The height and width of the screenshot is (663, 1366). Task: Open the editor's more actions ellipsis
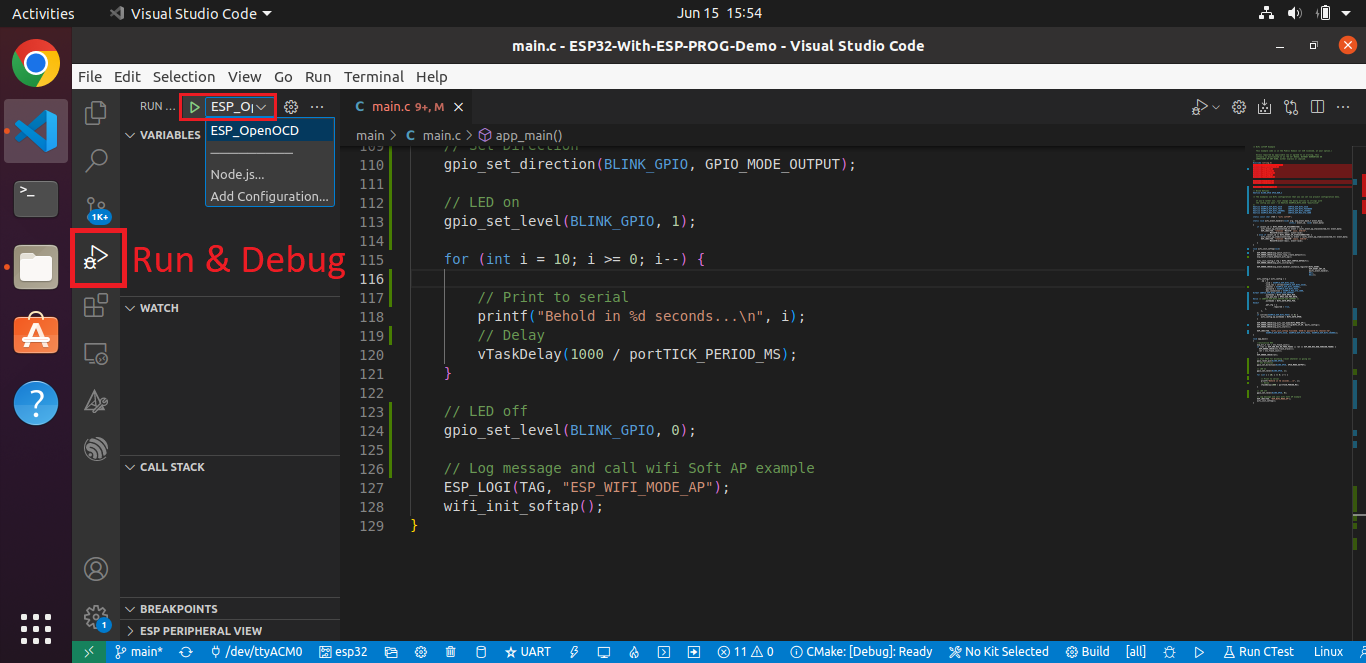coord(1343,107)
